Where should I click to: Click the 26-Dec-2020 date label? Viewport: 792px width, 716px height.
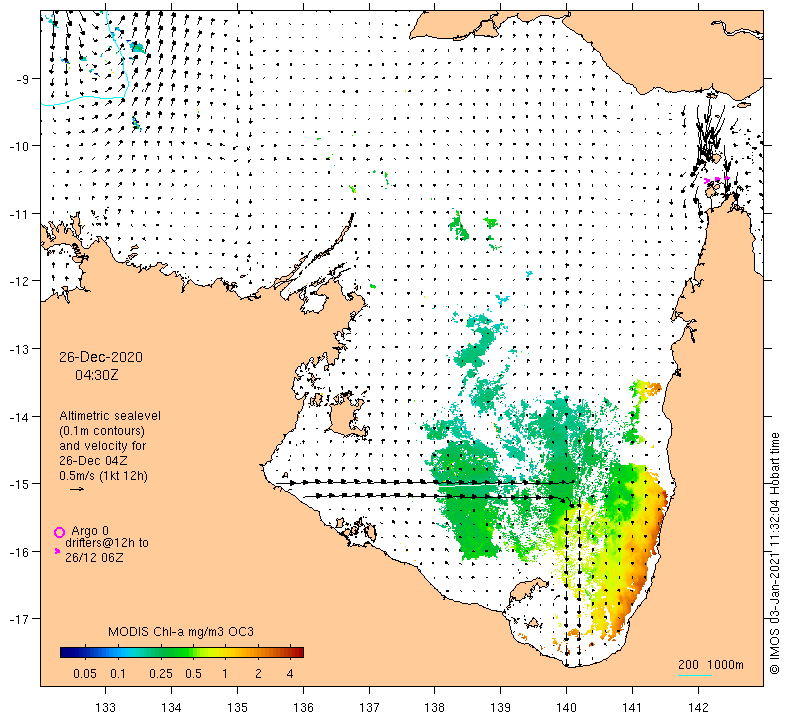tap(101, 357)
